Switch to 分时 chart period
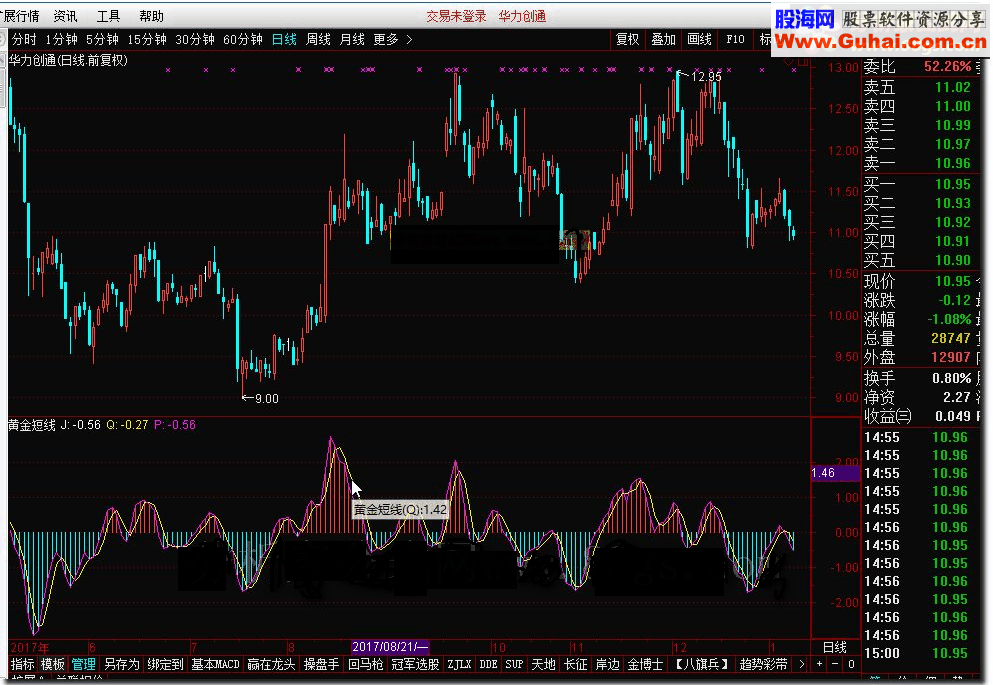The image size is (993, 685). click(24, 39)
